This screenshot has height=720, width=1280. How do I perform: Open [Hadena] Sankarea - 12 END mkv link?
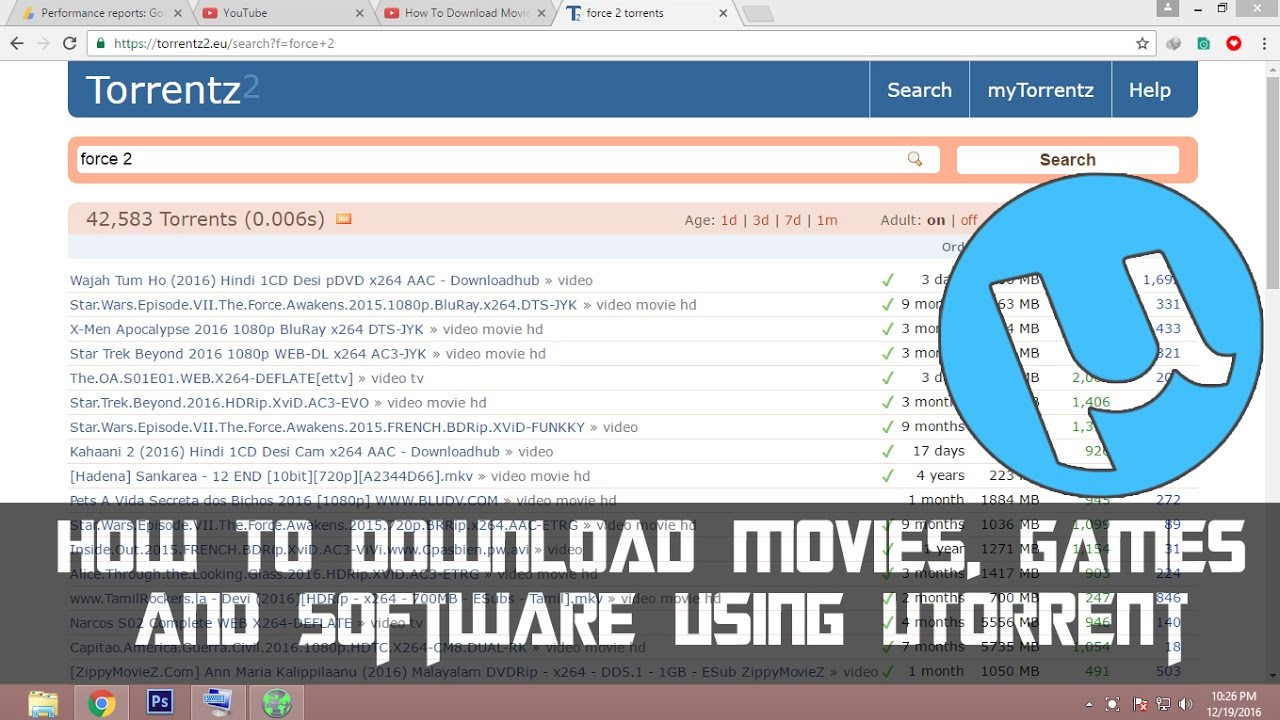tap(271, 476)
